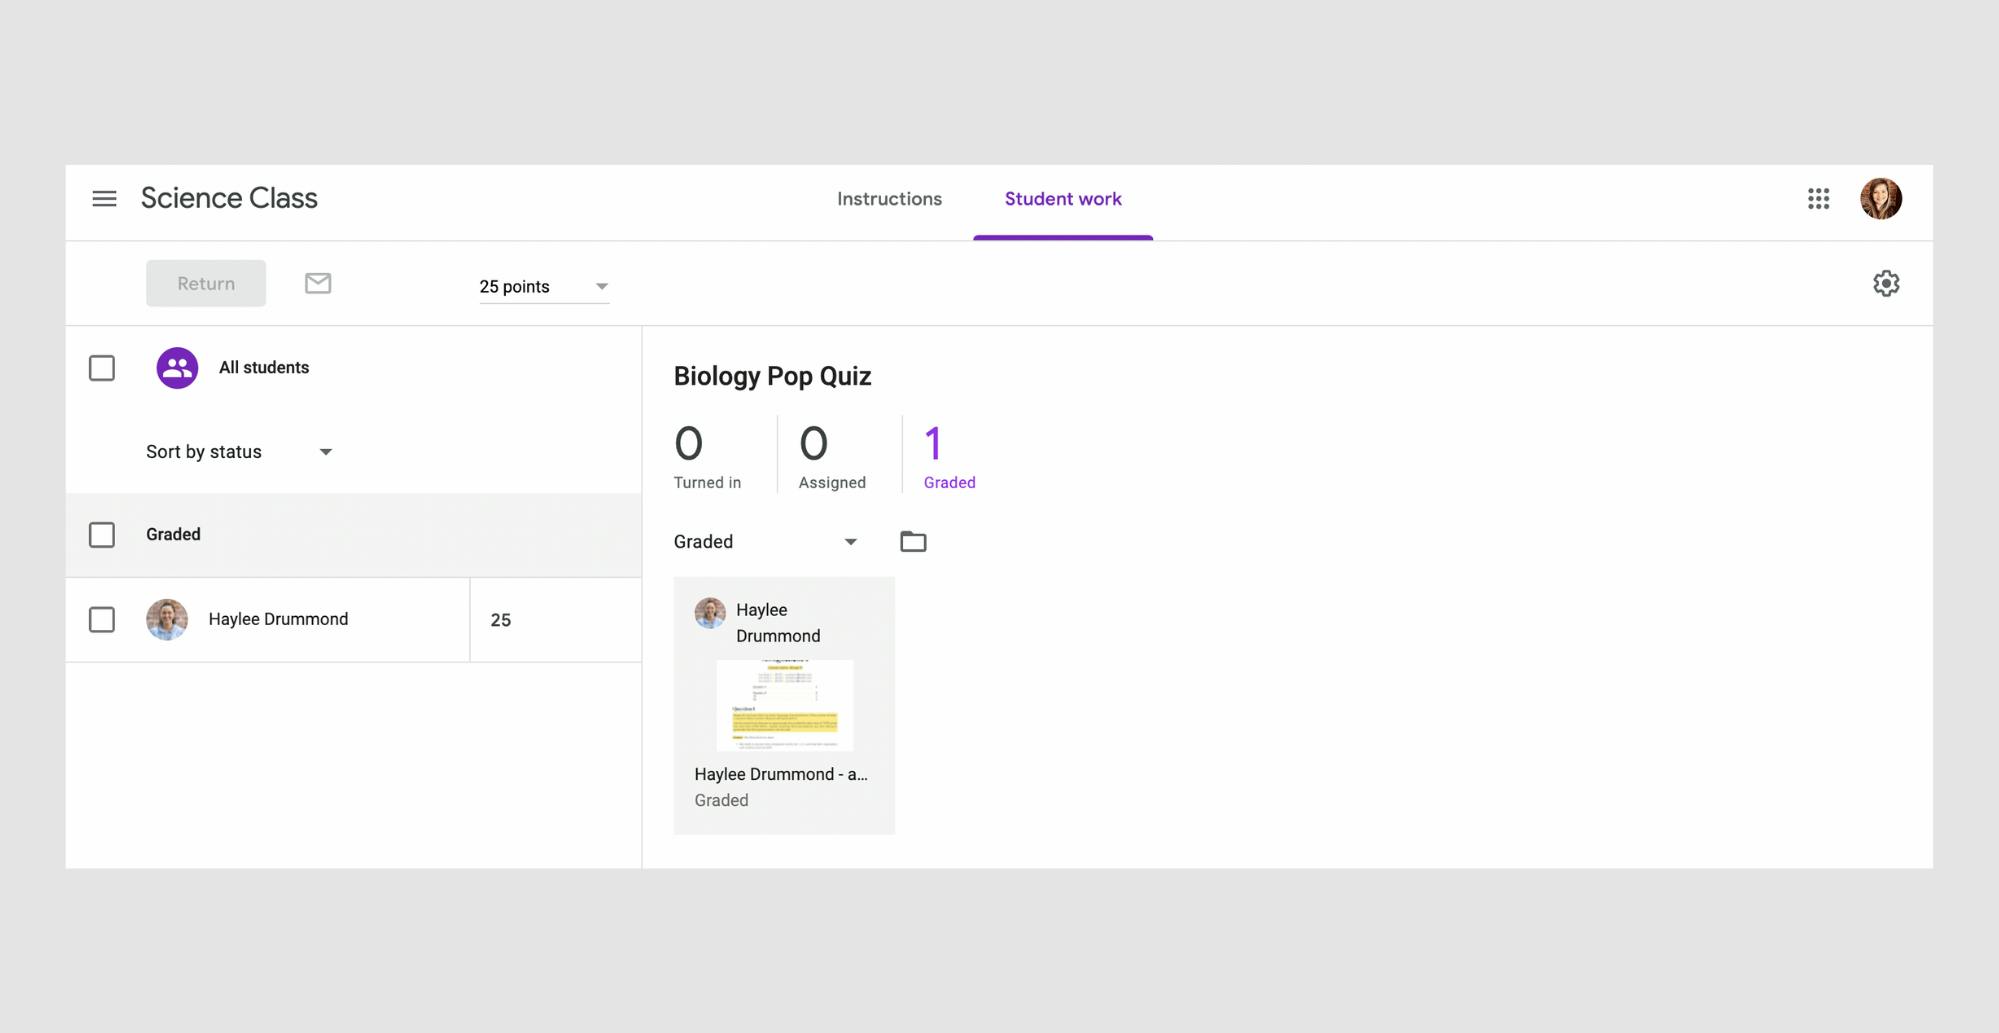The width and height of the screenshot is (1999, 1033).
Task: Open the Drive folder icon
Action: 913,542
